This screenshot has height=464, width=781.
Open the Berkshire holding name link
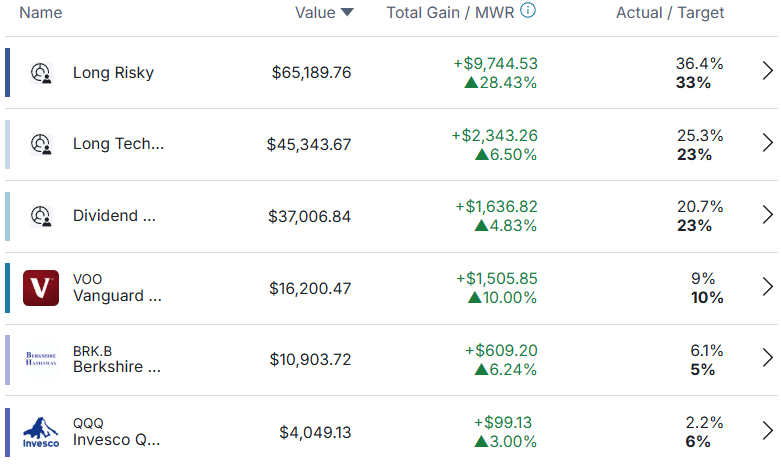coord(117,367)
